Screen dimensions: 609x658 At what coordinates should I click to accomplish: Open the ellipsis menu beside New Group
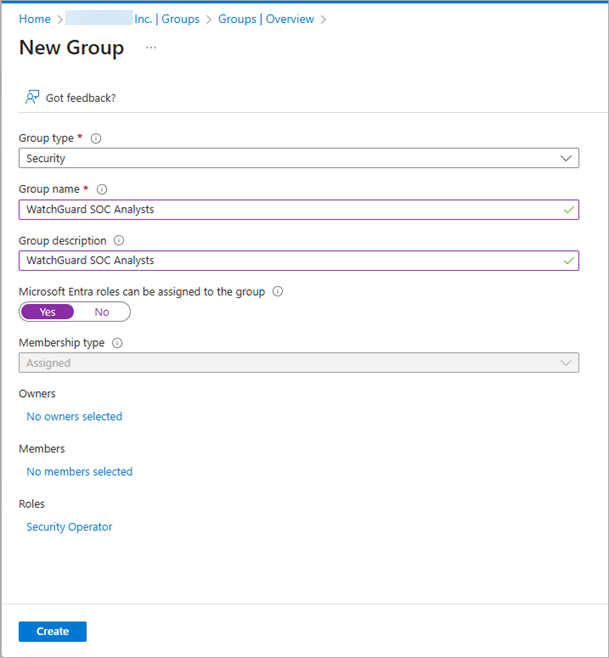(x=151, y=48)
